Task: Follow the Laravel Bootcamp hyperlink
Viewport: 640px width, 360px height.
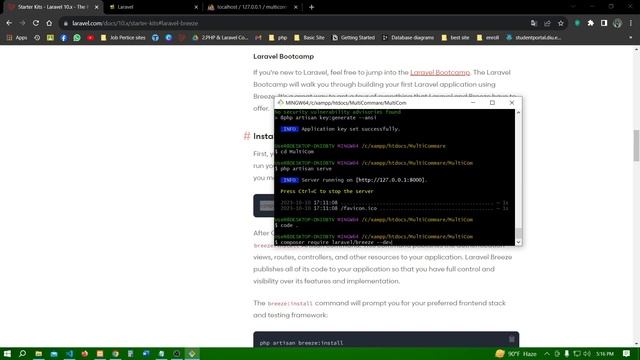Action: coord(440,72)
